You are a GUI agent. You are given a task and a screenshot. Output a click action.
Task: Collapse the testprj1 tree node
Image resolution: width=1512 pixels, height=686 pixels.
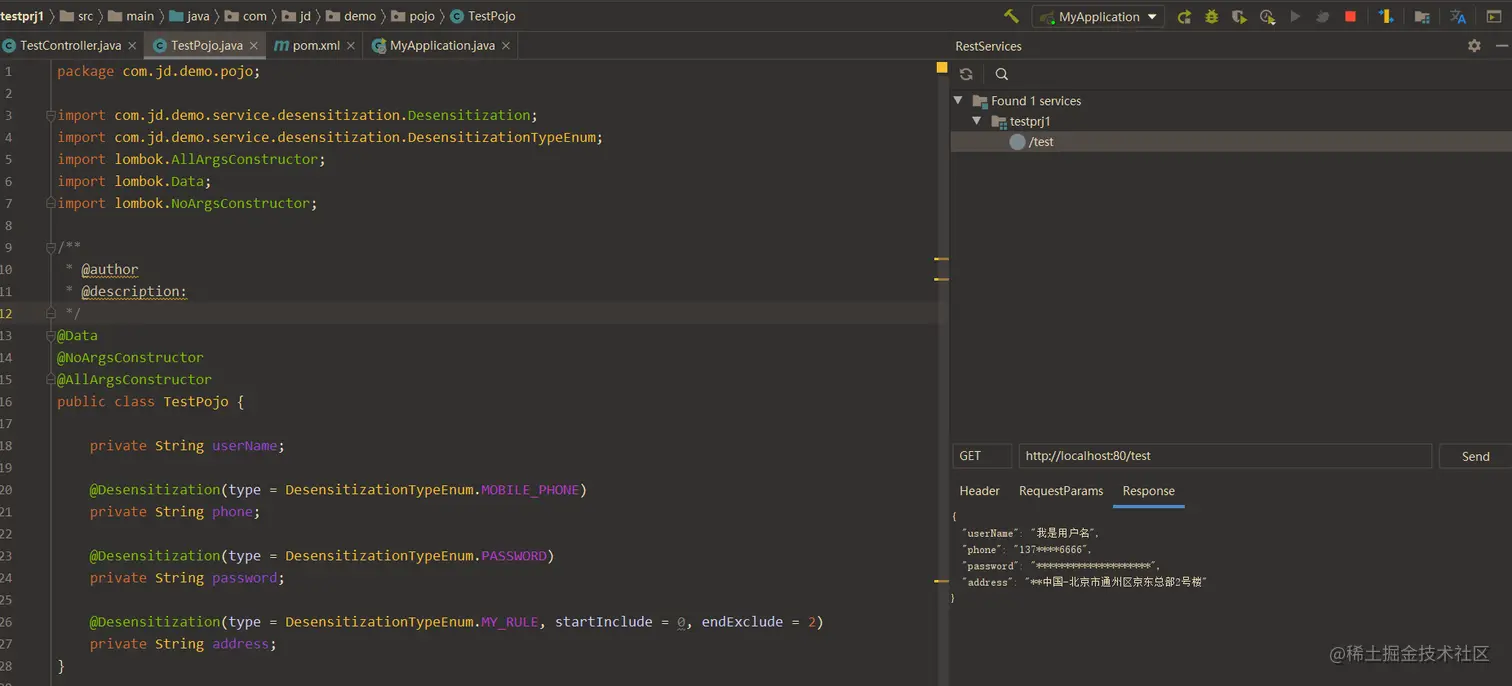point(977,121)
